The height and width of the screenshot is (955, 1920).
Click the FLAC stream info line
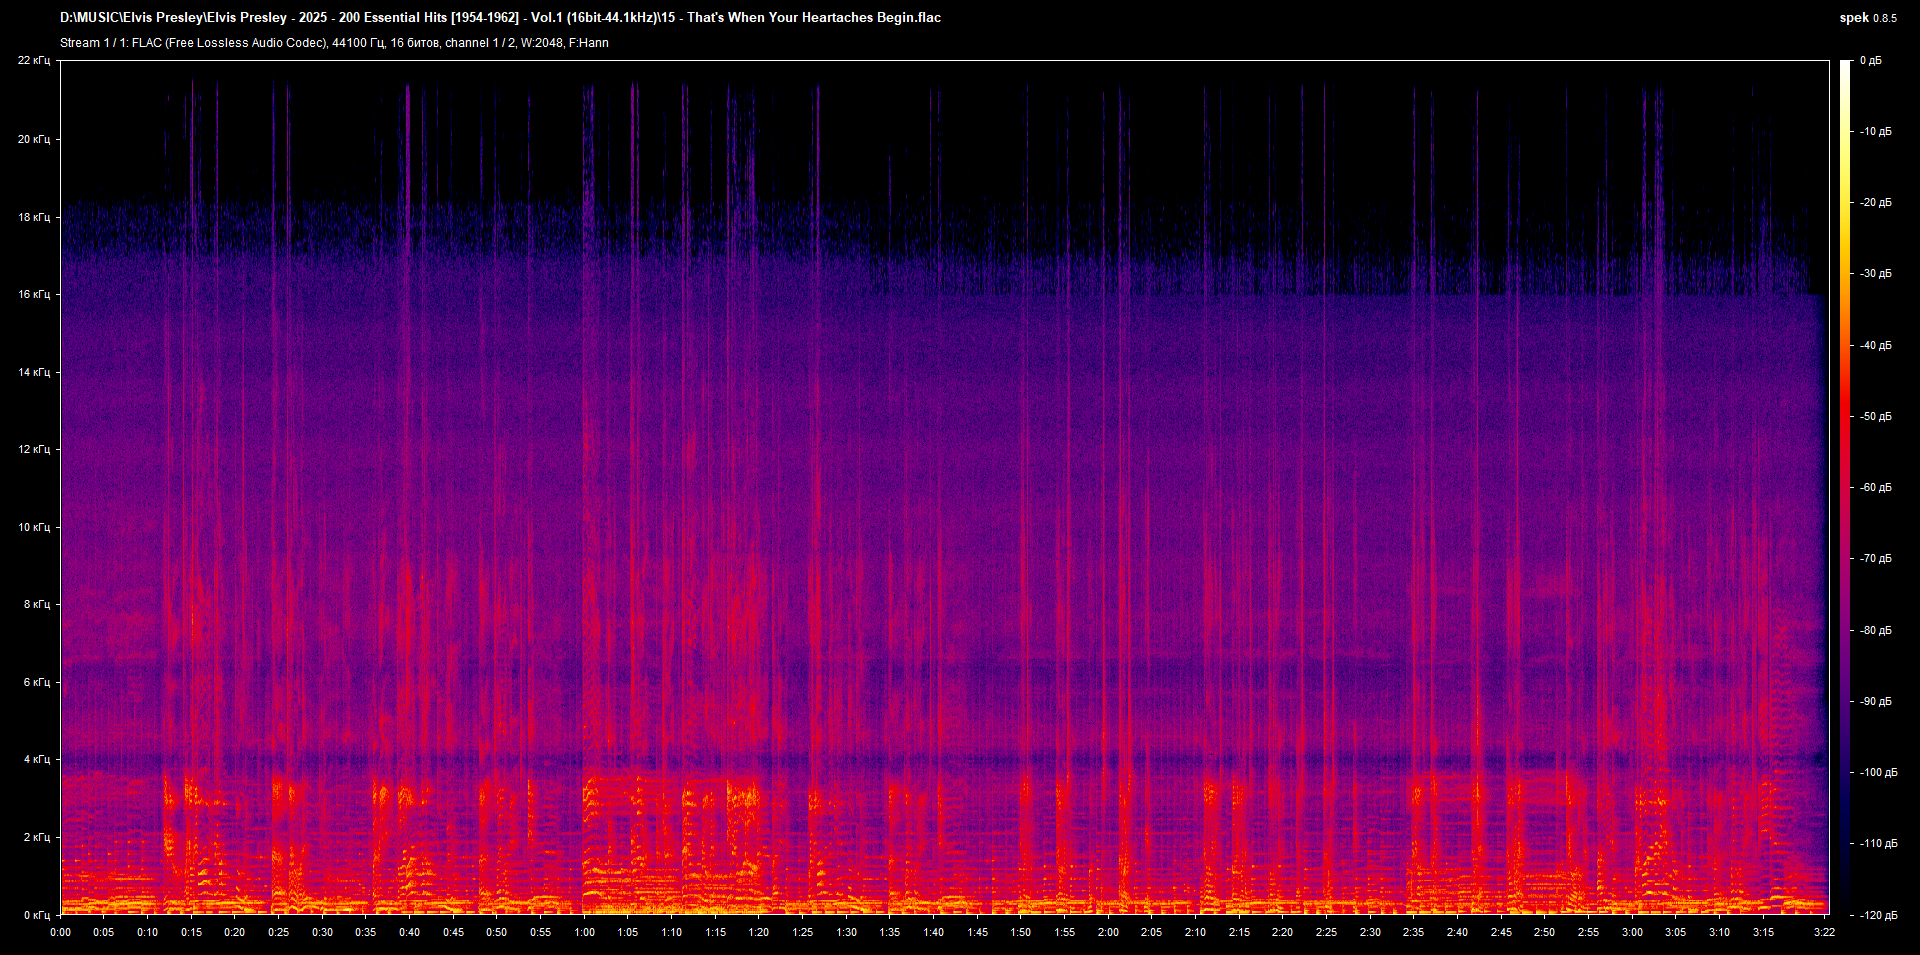click(334, 43)
